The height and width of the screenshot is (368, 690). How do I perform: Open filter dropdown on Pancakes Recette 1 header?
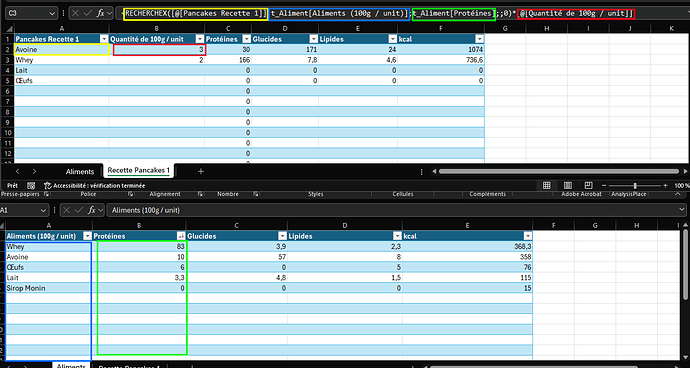(104, 39)
